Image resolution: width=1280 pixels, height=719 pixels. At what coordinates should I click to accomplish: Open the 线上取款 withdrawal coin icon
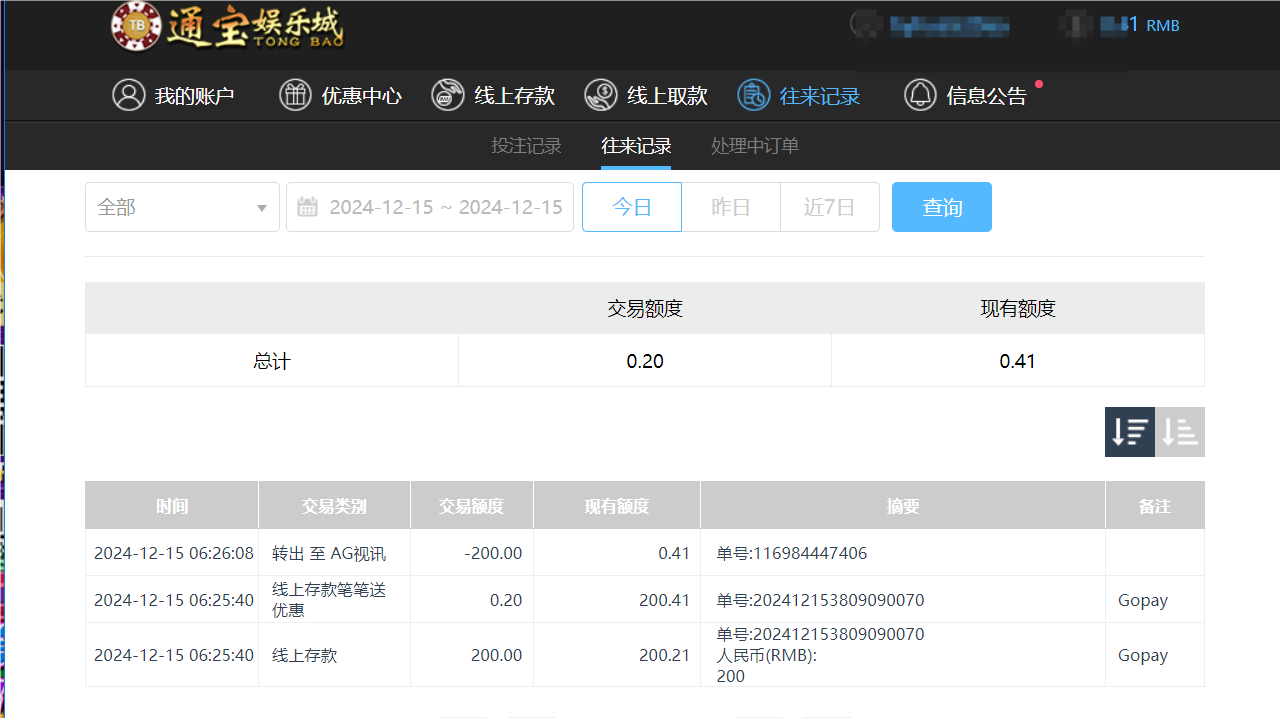[x=601, y=95]
